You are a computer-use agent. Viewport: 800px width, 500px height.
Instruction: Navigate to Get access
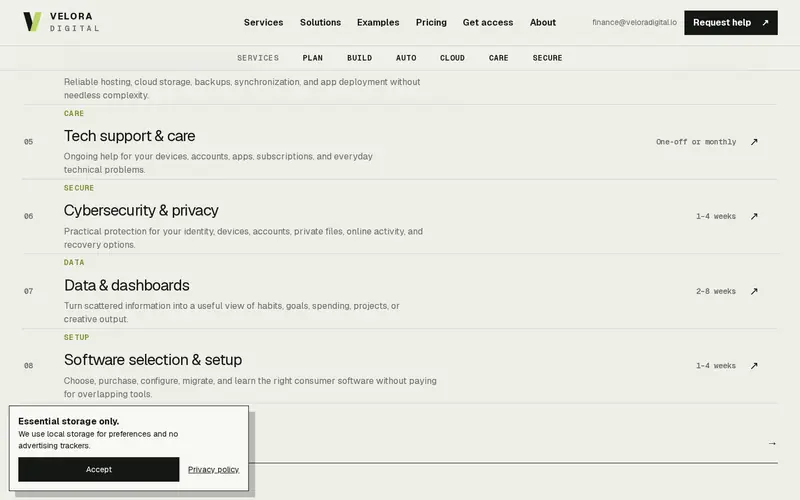click(x=488, y=22)
